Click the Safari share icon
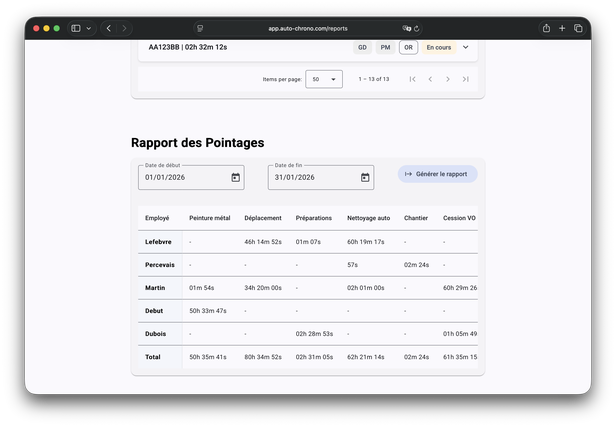The height and width of the screenshot is (427, 616). pyautogui.click(x=546, y=28)
